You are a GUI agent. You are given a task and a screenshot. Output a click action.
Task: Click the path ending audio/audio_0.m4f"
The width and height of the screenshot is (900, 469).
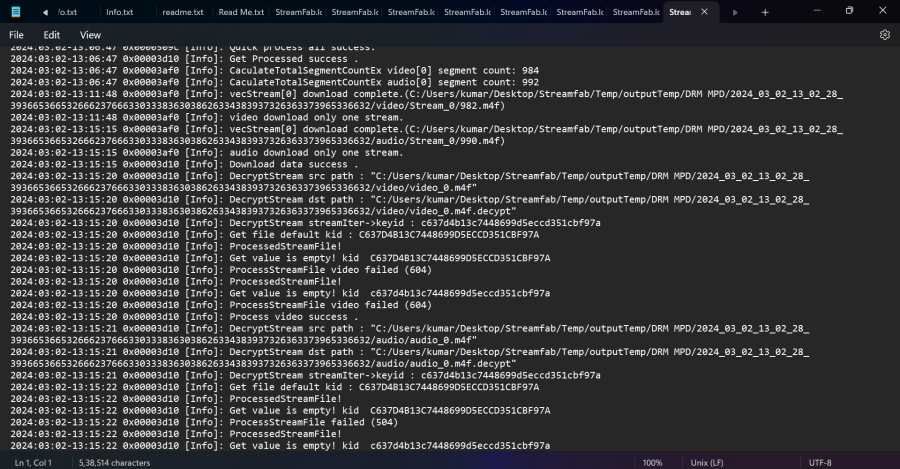tap(243, 340)
